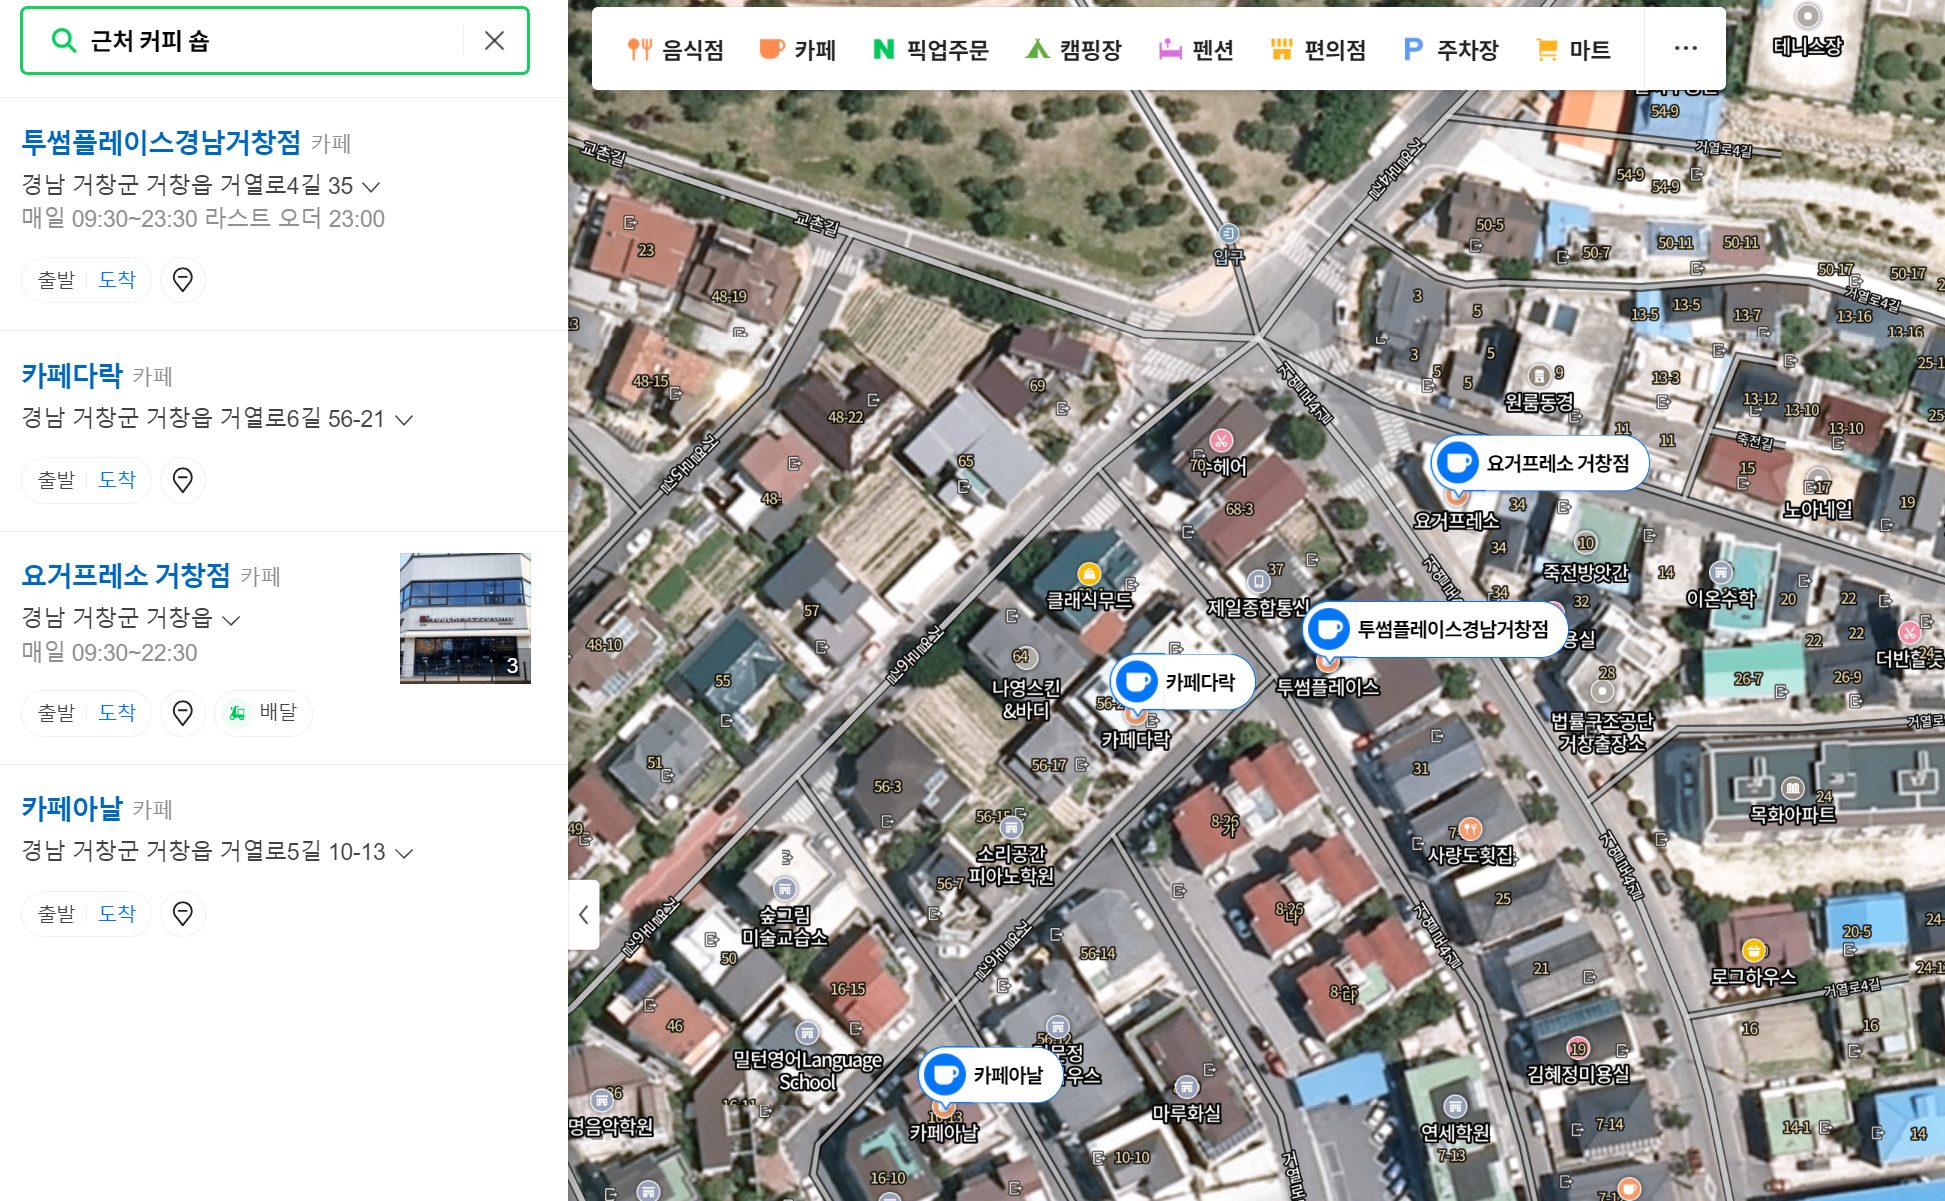
Task: Set 카페아날 as 출발
Action: [x=56, y=914]
